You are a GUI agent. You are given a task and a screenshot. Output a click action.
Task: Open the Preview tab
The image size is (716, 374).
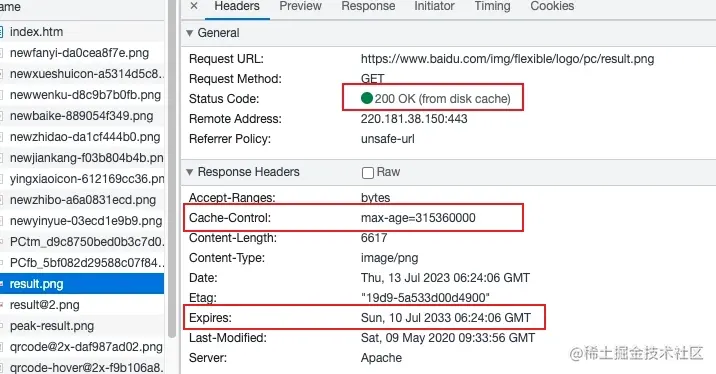[x=300, y=6]
